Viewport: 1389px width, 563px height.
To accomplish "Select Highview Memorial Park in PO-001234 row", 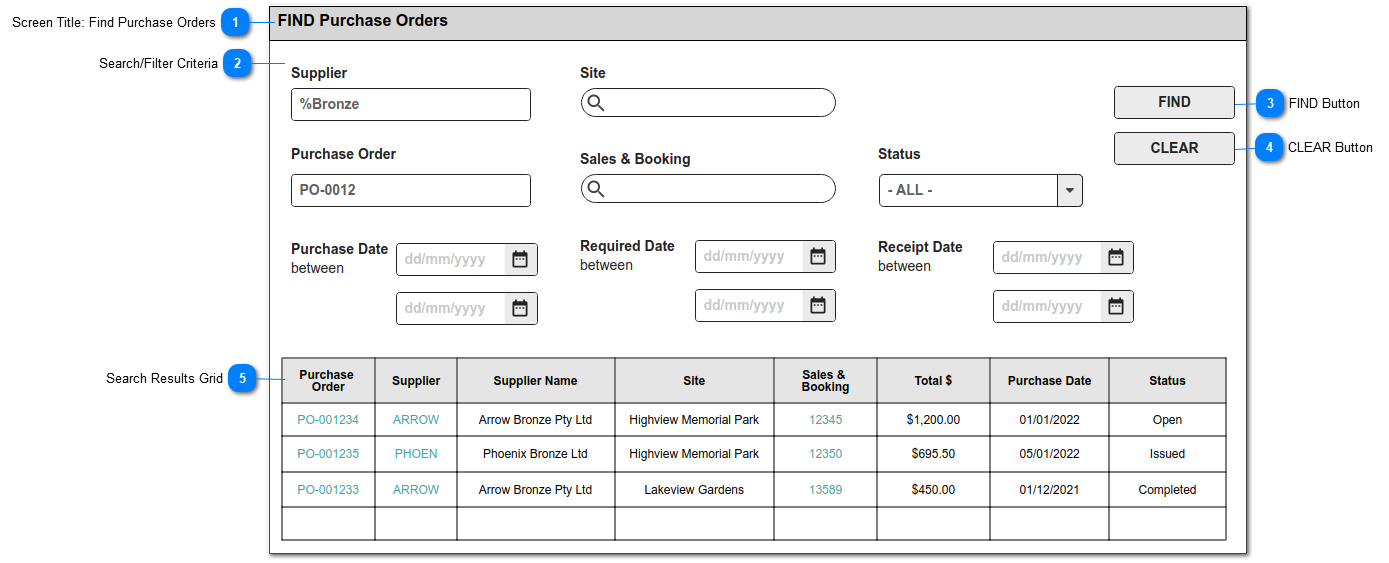I will coord(694,420).
